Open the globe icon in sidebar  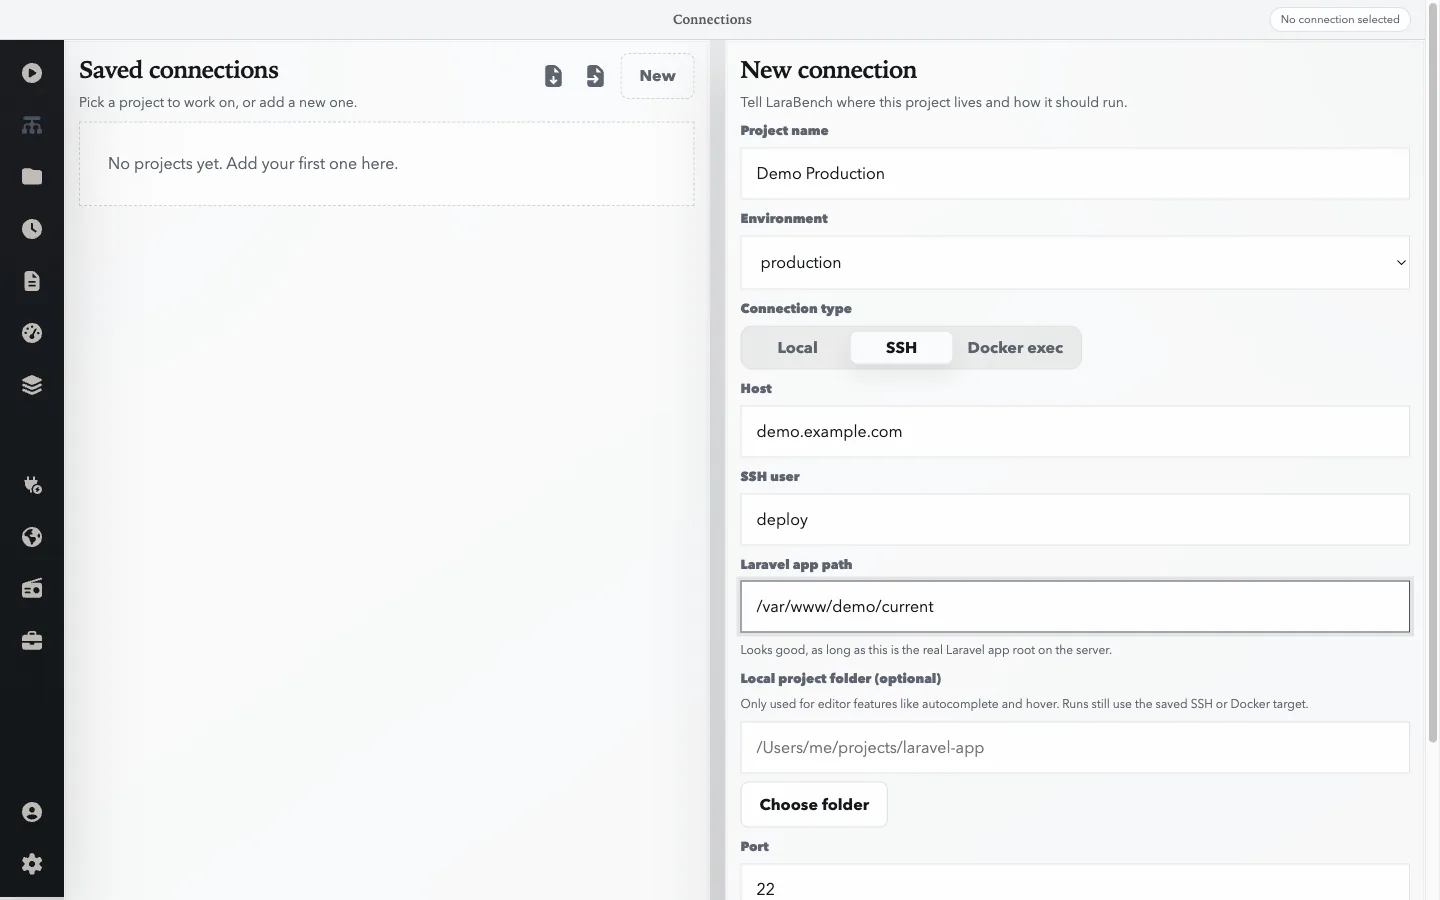pos(32,537)
